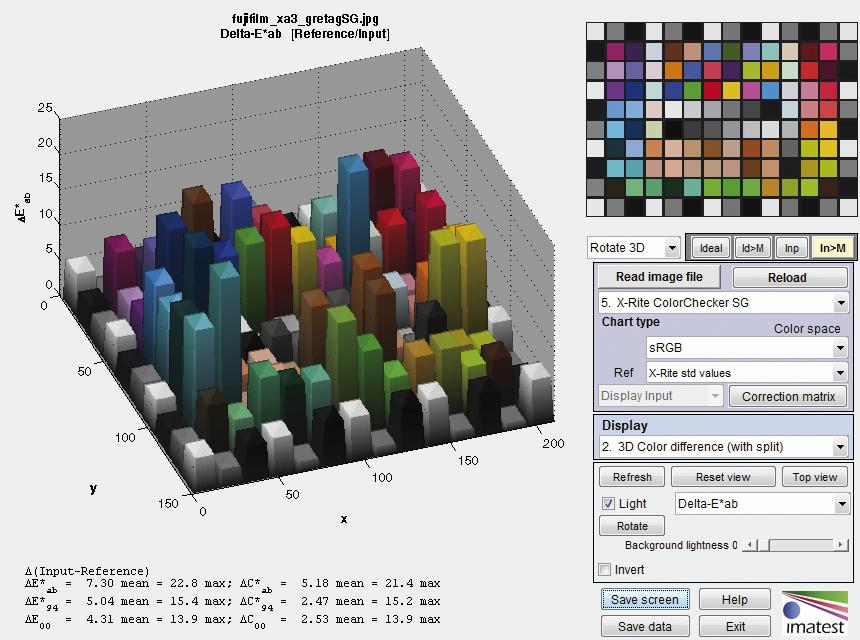The image size is (860, 640).
Task: Click the Top view button
Action: [815, 477]
